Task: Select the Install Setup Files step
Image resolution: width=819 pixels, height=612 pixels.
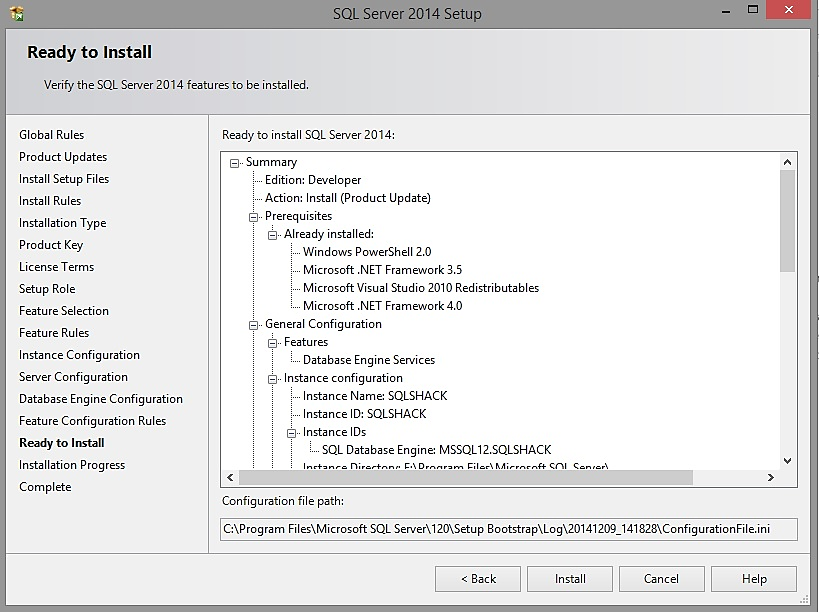Action: 64,179
